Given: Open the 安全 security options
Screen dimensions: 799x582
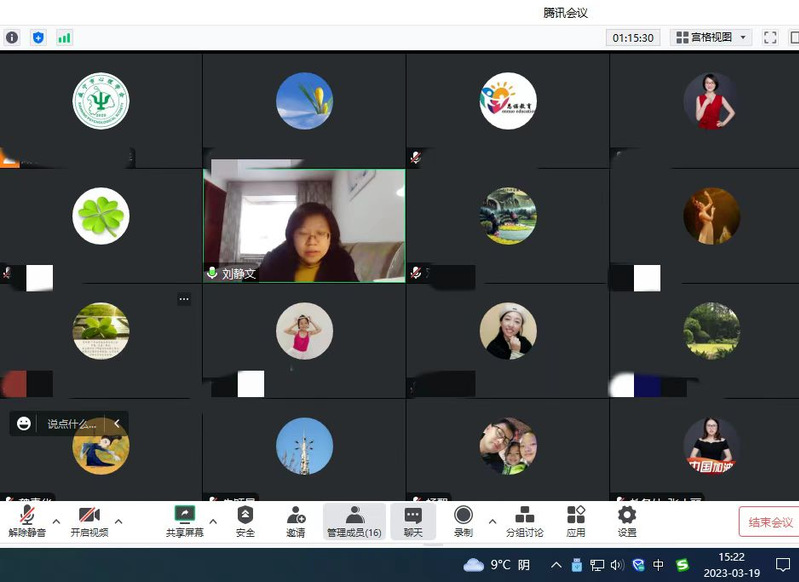Looking at the screenshot, I should (245, 521).
